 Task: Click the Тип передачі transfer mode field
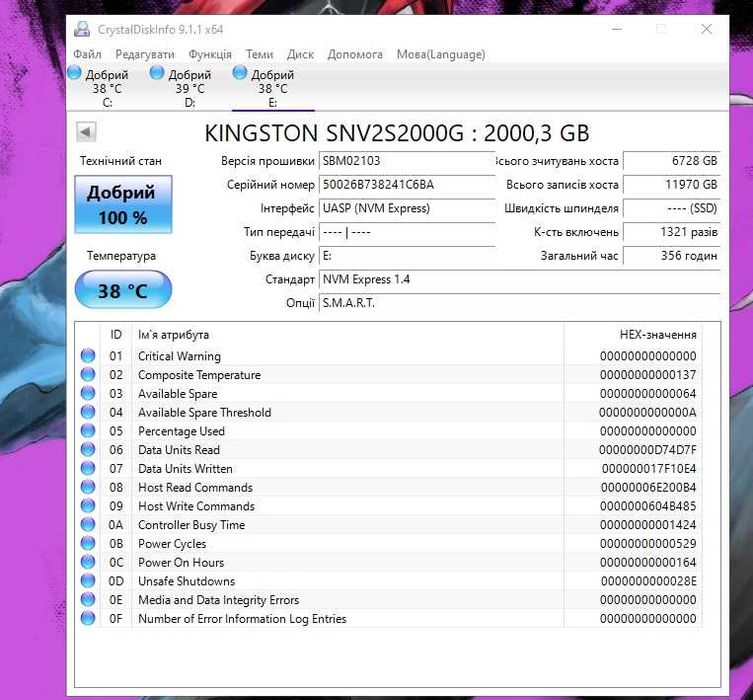pos(406,232)
